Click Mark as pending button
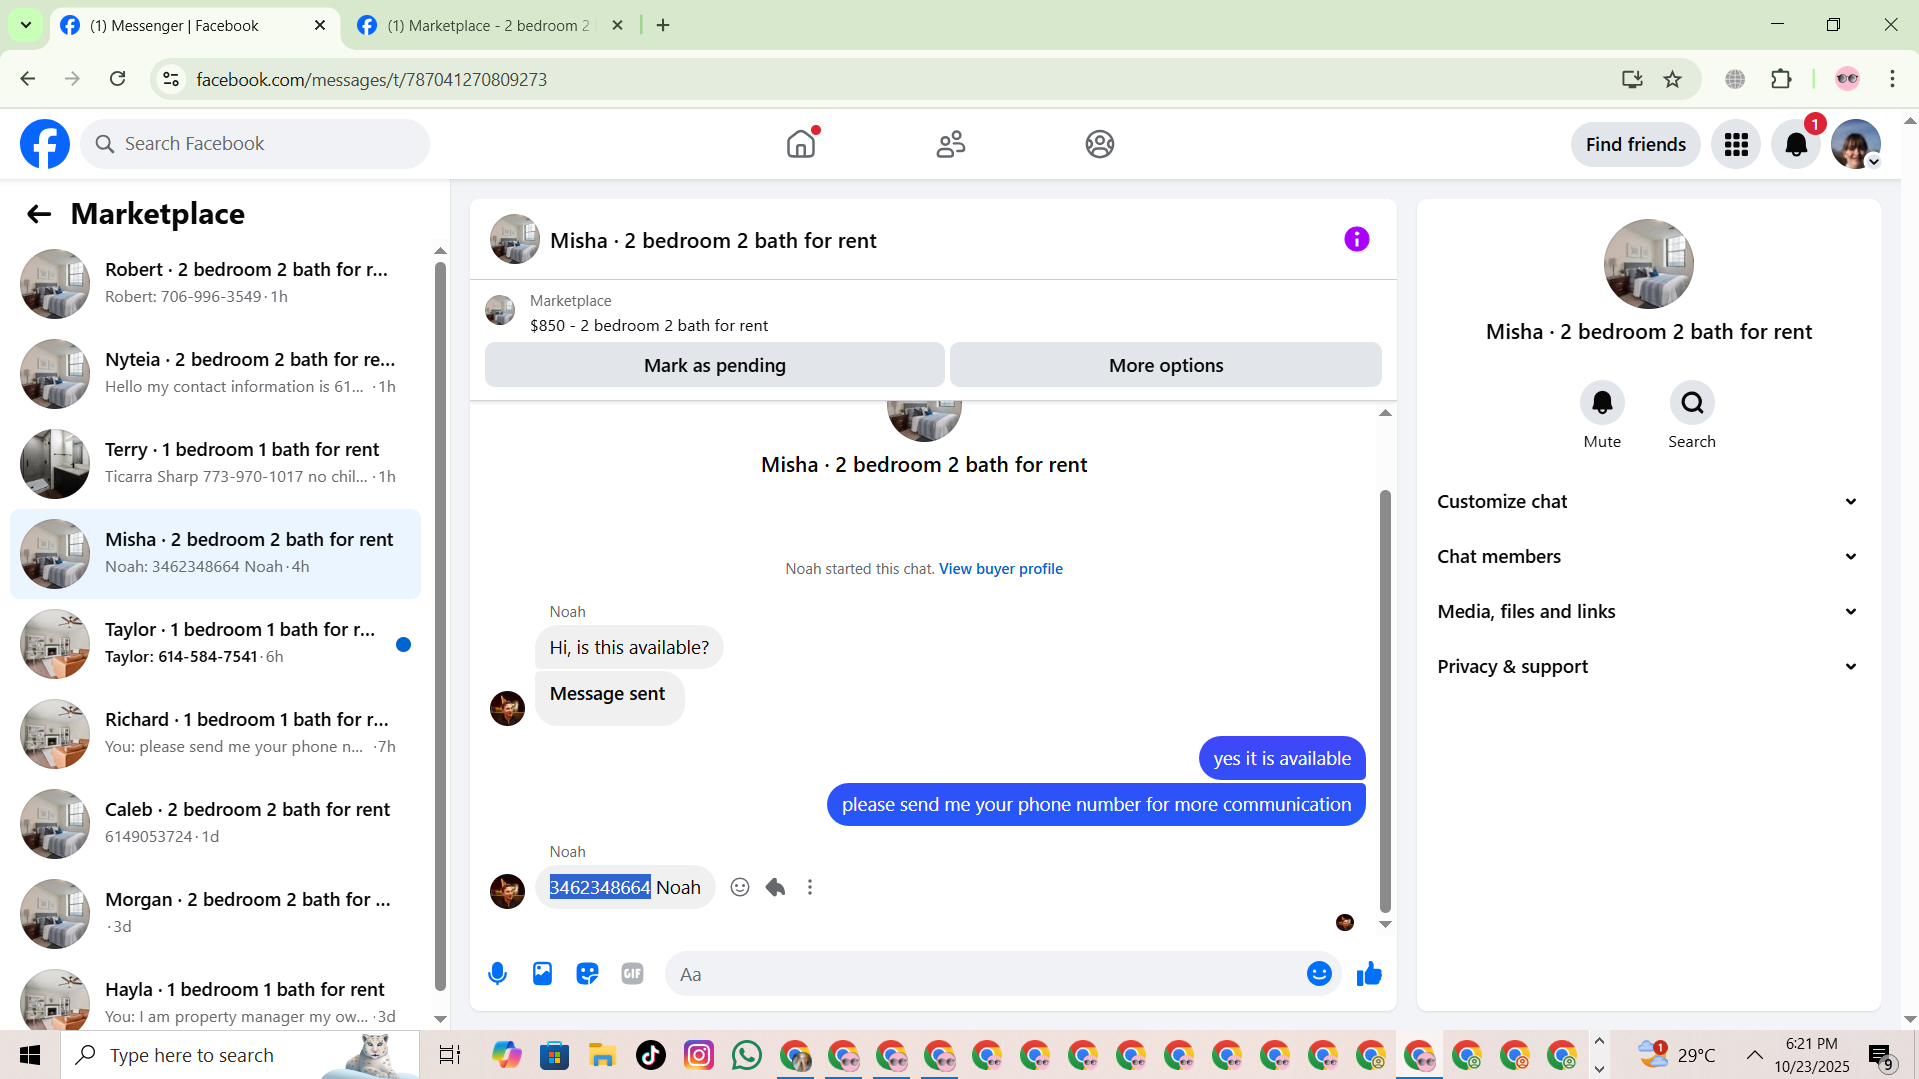The image size is (1919, 1079). click(714, 365)
